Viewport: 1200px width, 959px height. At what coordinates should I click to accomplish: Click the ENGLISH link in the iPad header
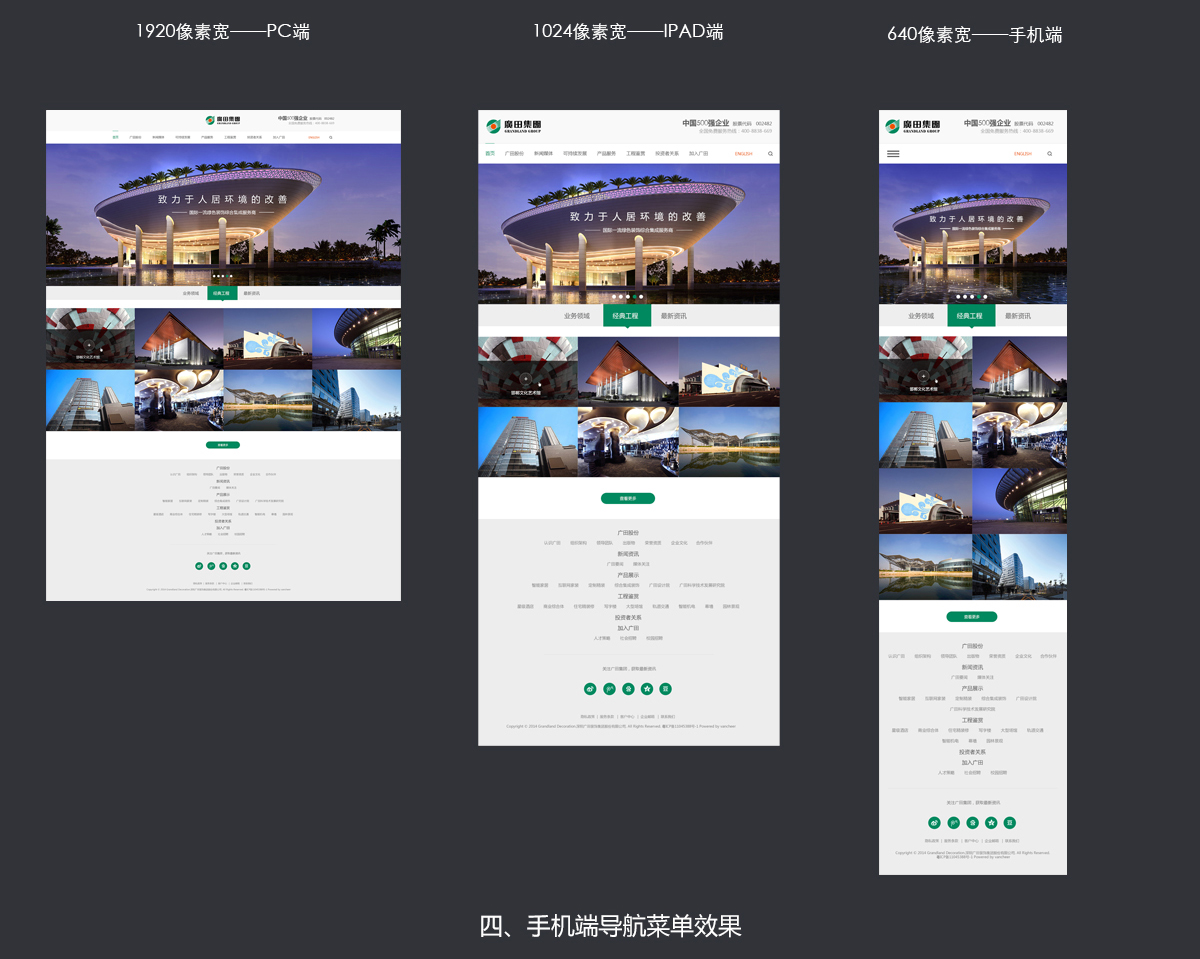[x=743, y=154]
